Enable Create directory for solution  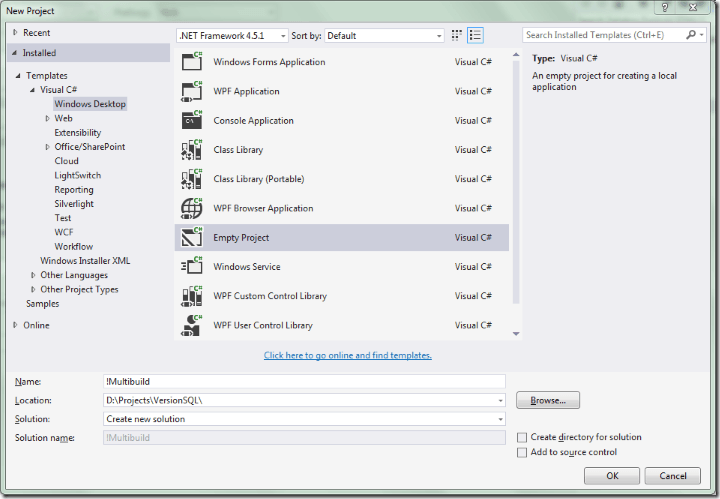point(522,437)
